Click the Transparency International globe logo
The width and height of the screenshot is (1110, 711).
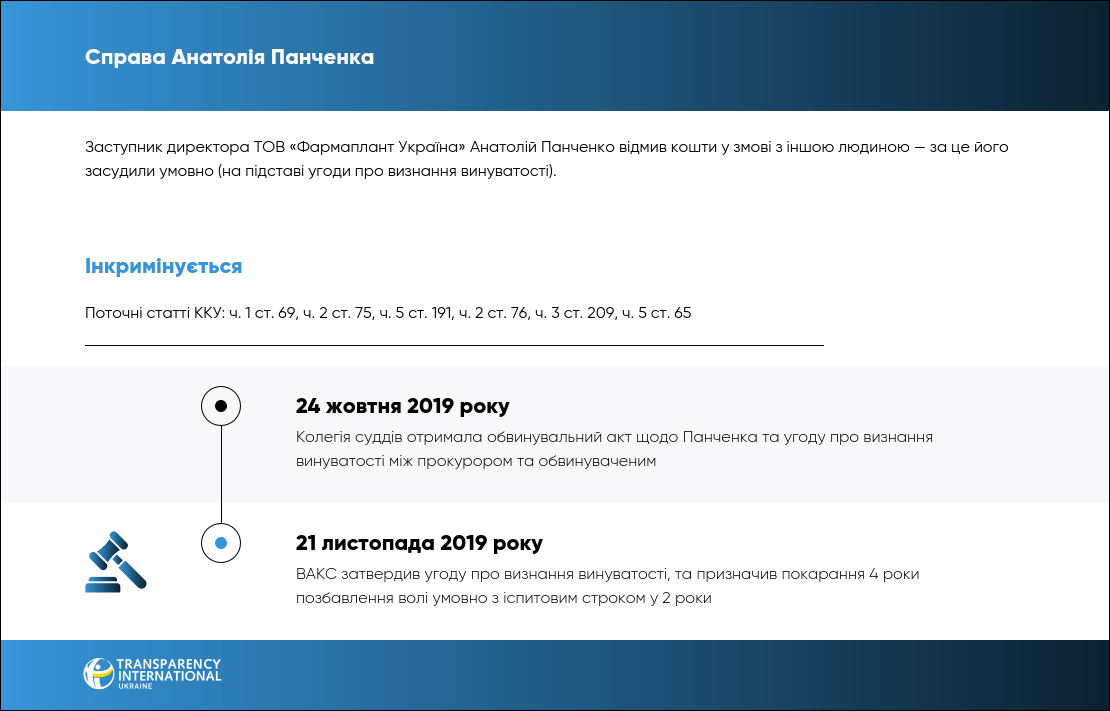pos(98,673)
